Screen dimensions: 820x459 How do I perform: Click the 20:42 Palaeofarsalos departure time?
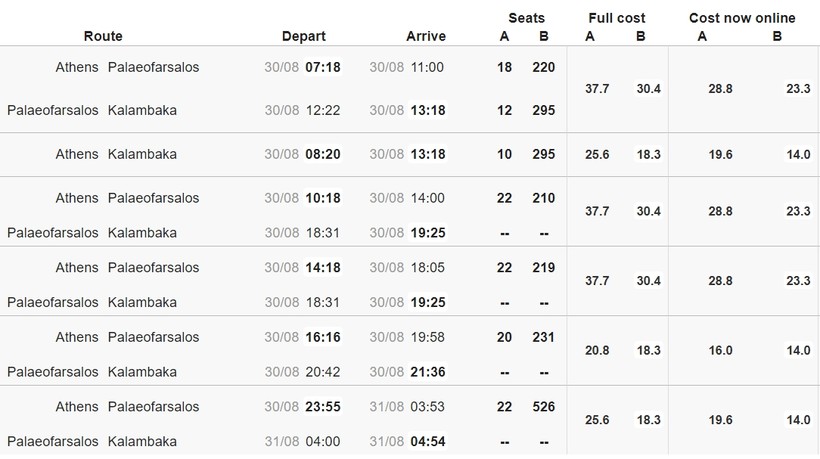pyautogui.click(x=323, y=372)
